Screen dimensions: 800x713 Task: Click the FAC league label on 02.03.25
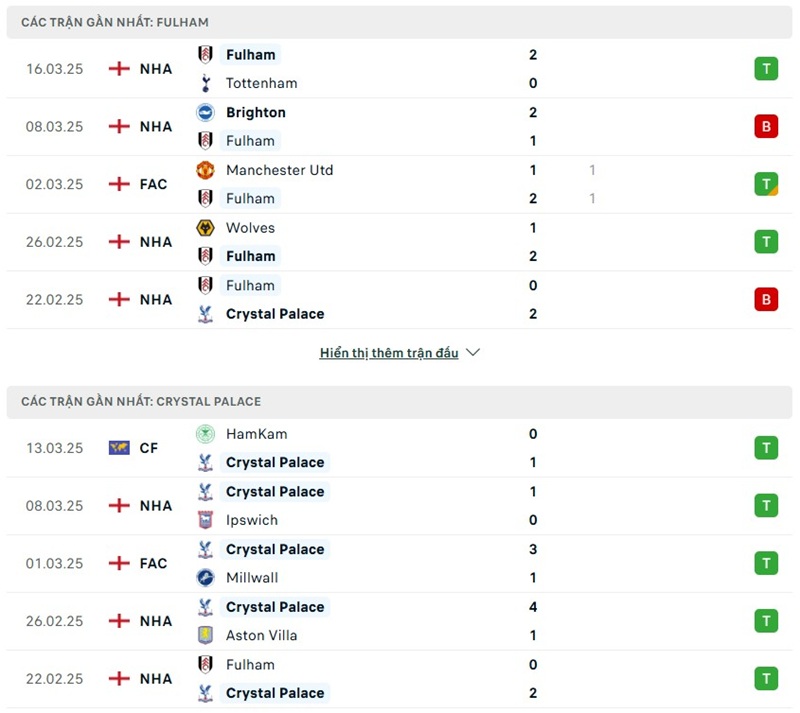[x=153, y=184]
